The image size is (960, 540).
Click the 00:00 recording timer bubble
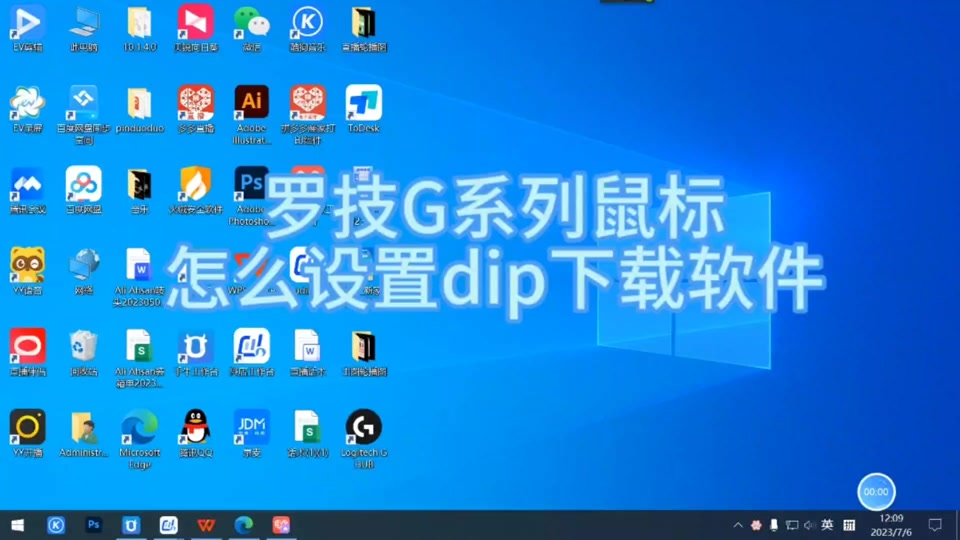(876, 492)
